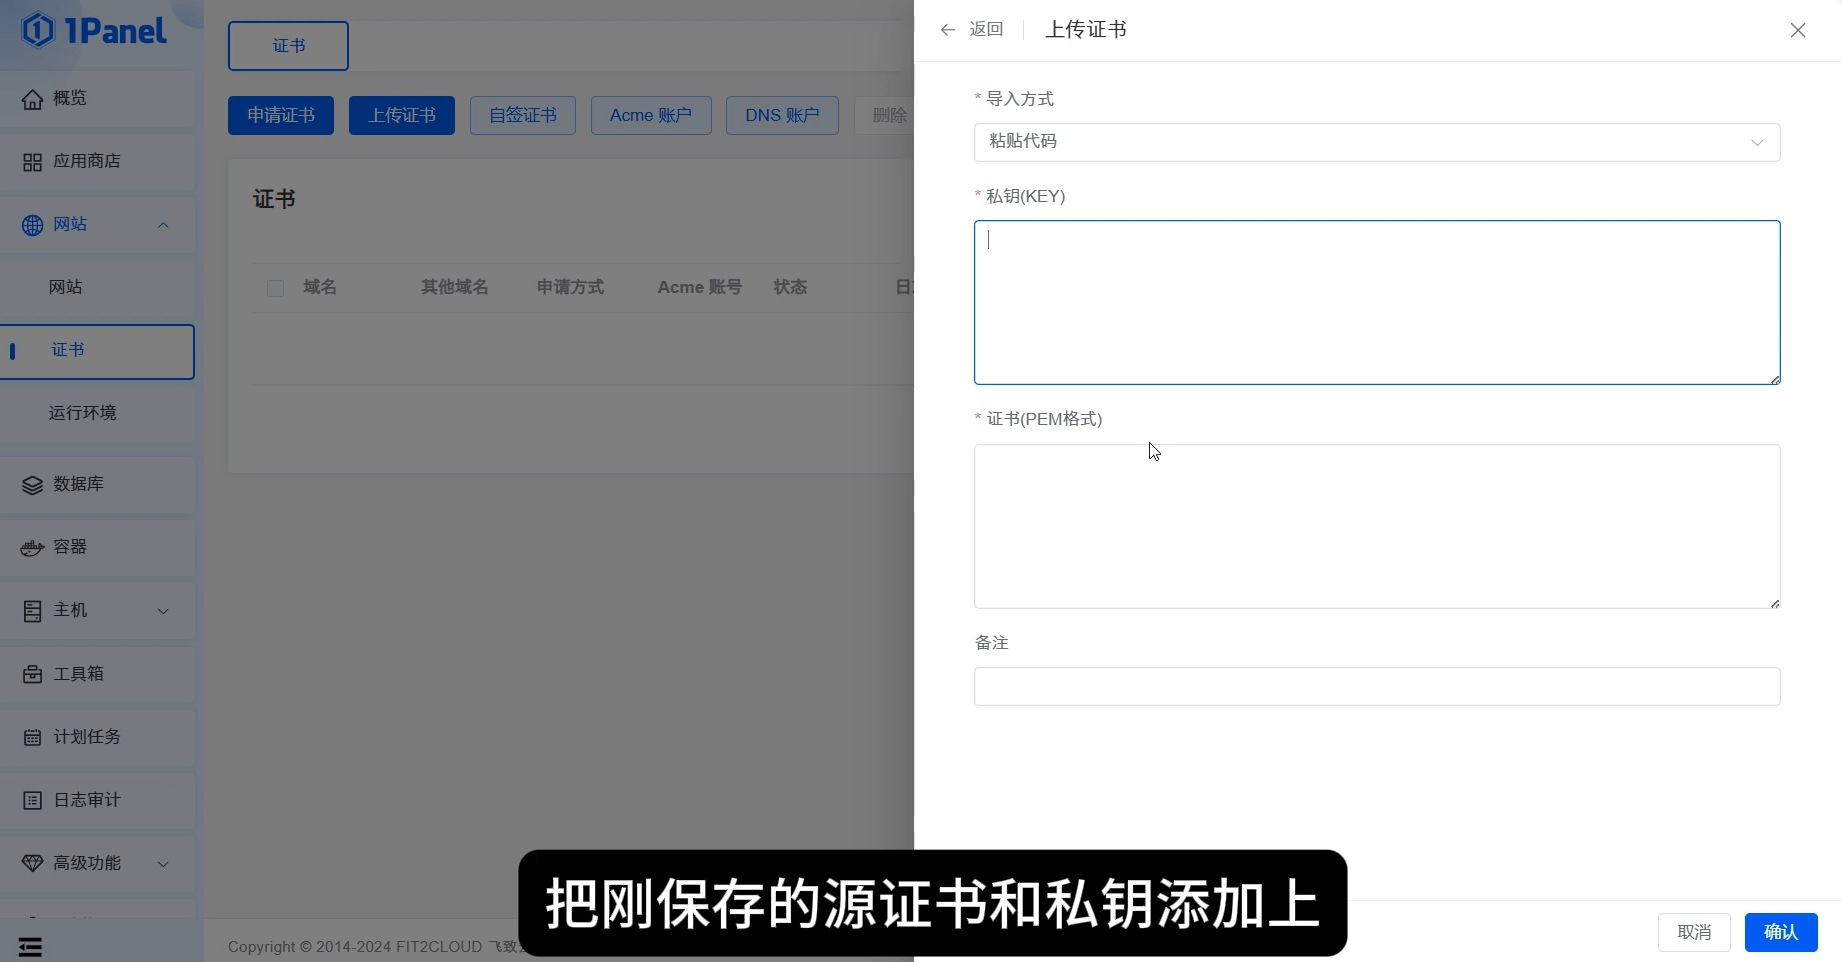Open the 数据库 menu item
Image resolution: width=1842 pixels, height=962 pixels.
pyautogui.click(x=97, y=484)
